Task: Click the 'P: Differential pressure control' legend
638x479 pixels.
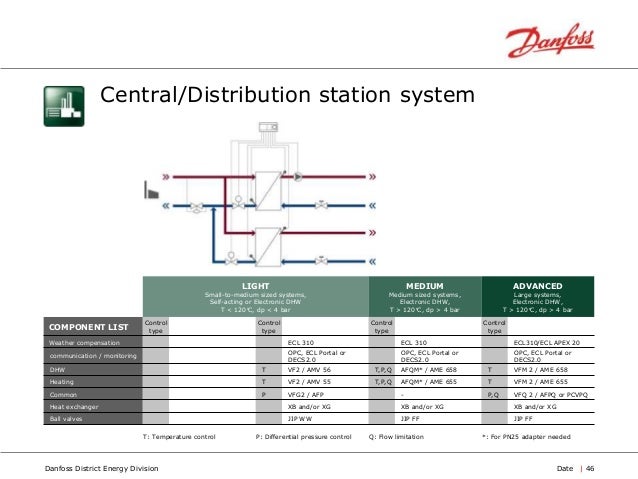Action: coord(304,437)
